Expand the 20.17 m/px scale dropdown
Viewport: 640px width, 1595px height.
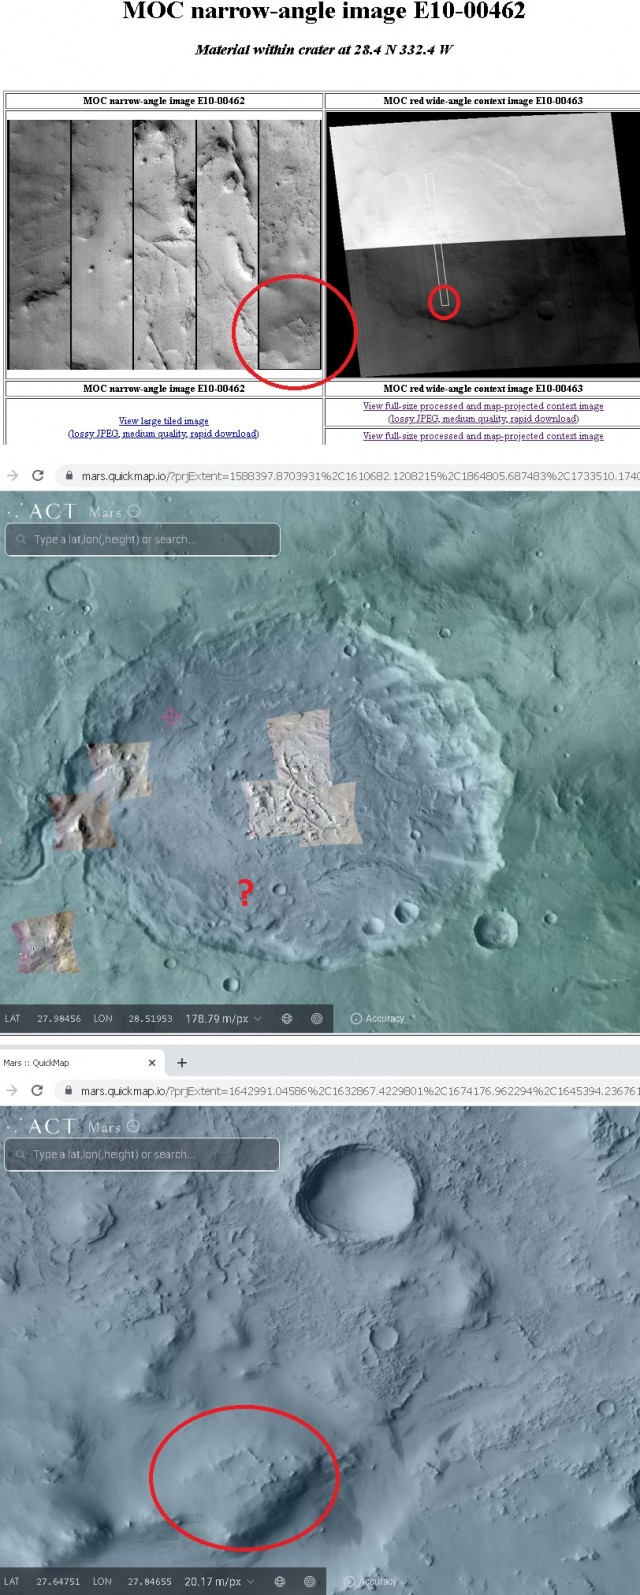click(220, 1582)
